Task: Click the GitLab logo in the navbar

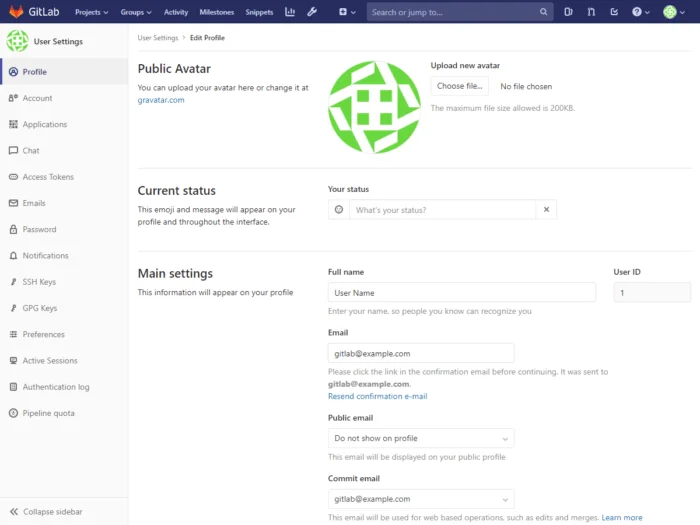Action: (33, 12)
